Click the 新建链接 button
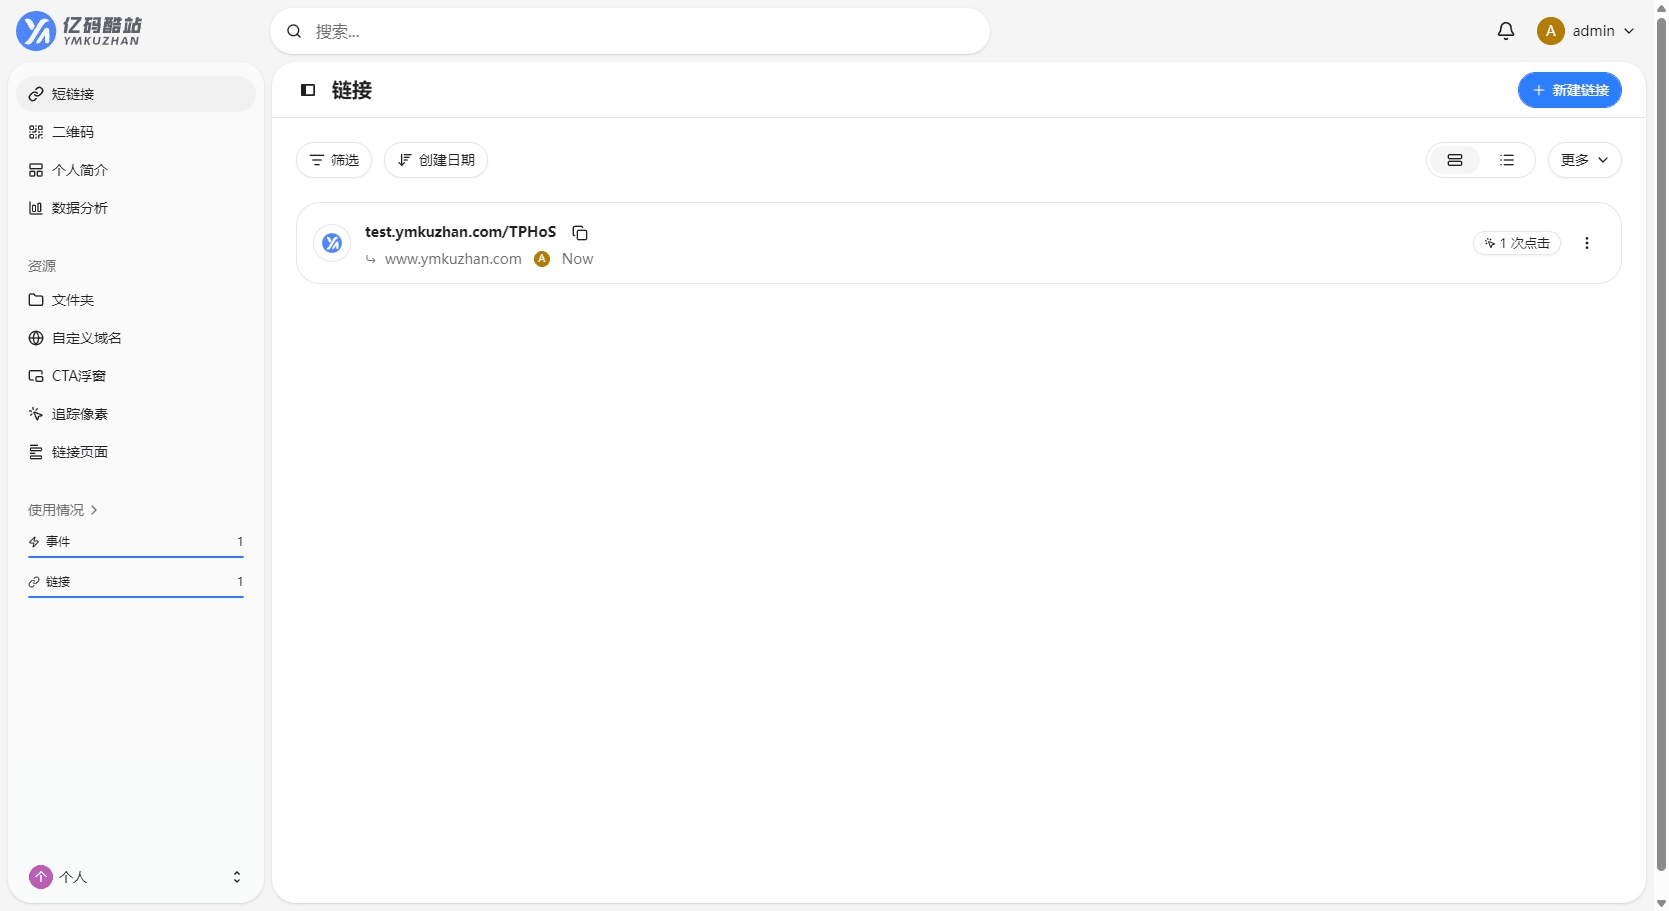Viewport: 1669px width, 911px height. [1570, 90]
